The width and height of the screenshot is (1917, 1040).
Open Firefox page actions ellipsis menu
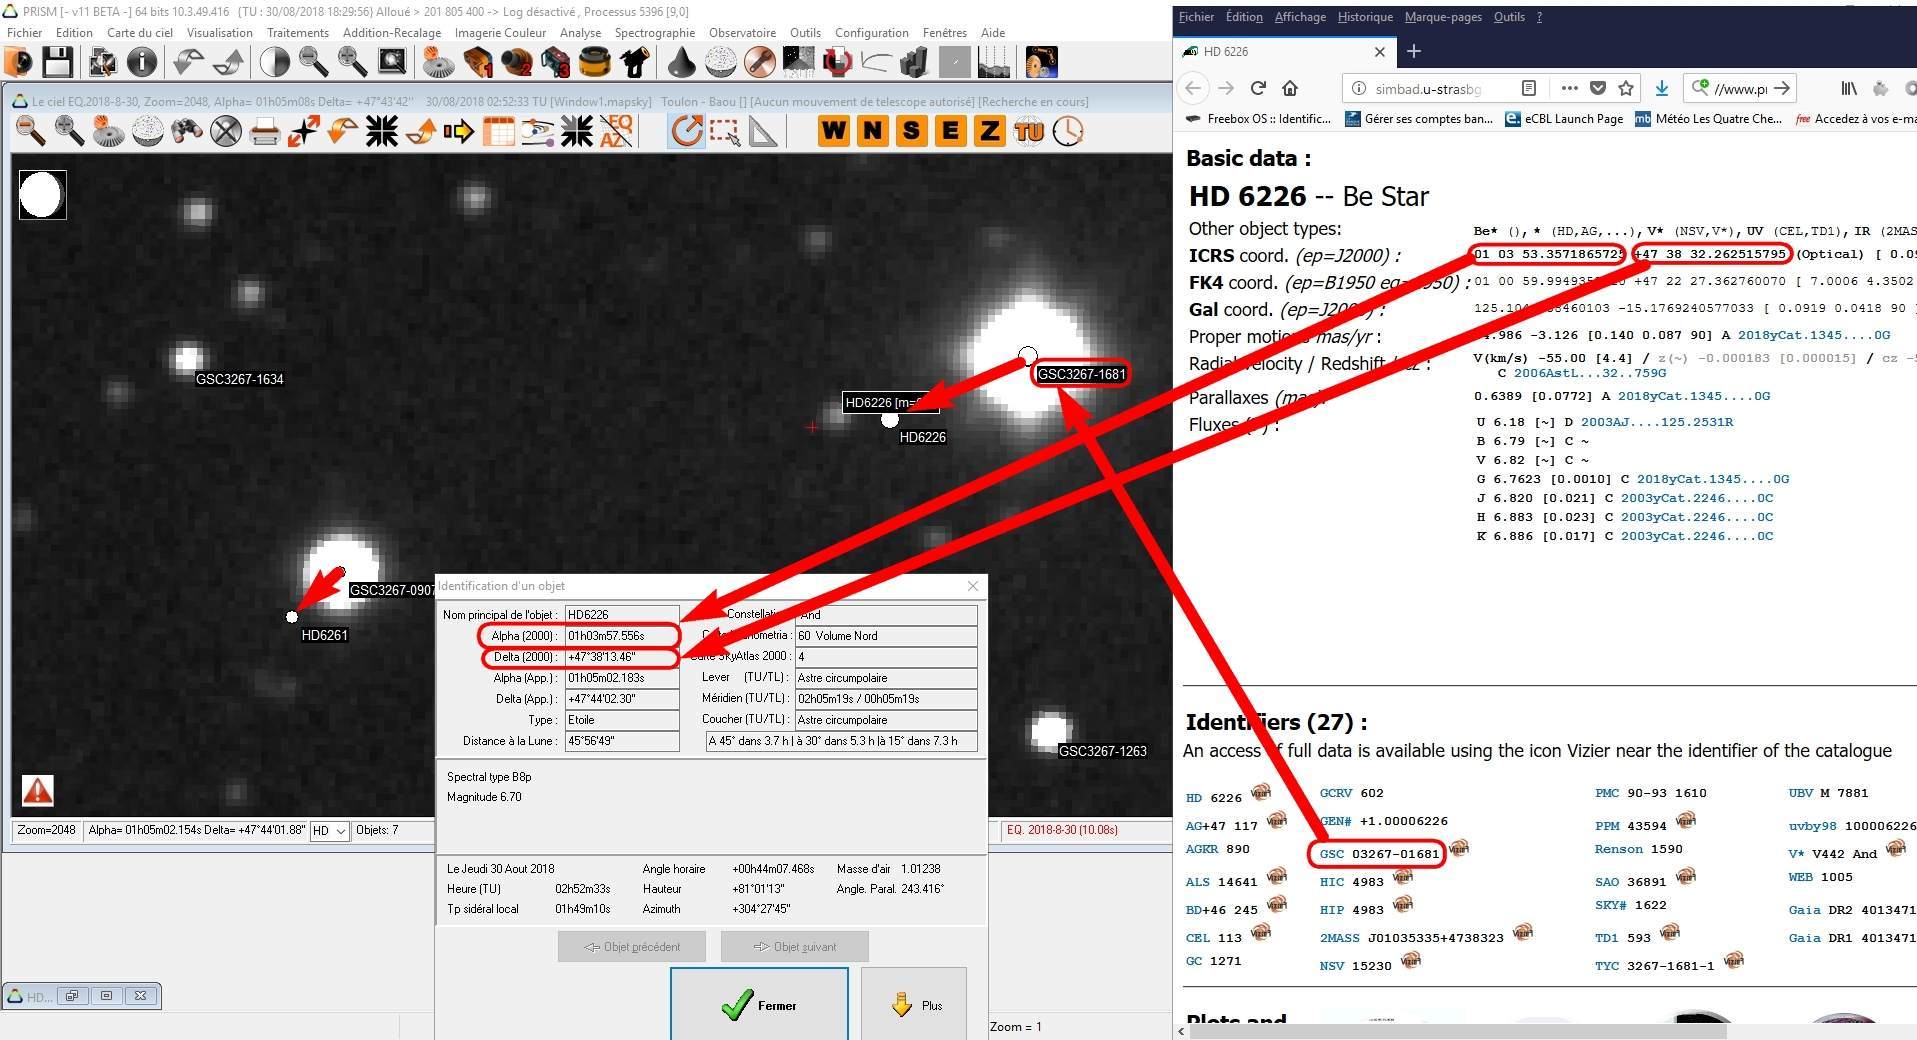(1569, 88)
